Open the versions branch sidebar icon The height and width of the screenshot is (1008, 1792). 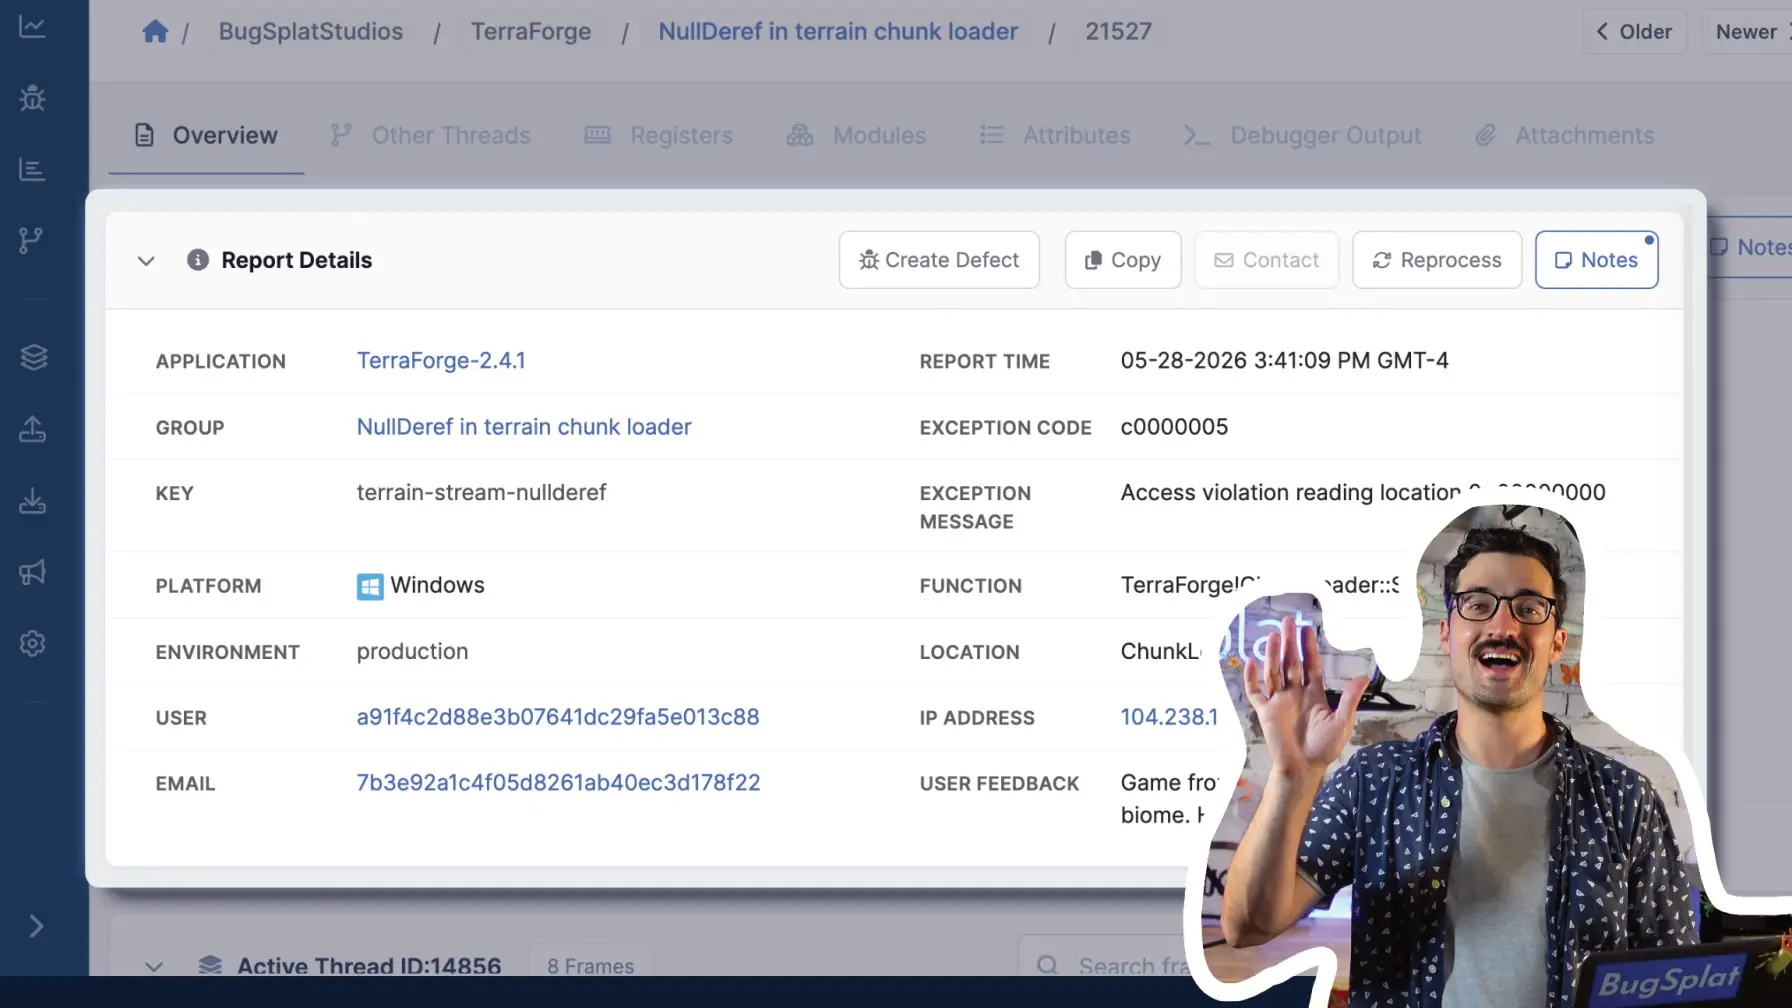(32, 240)
